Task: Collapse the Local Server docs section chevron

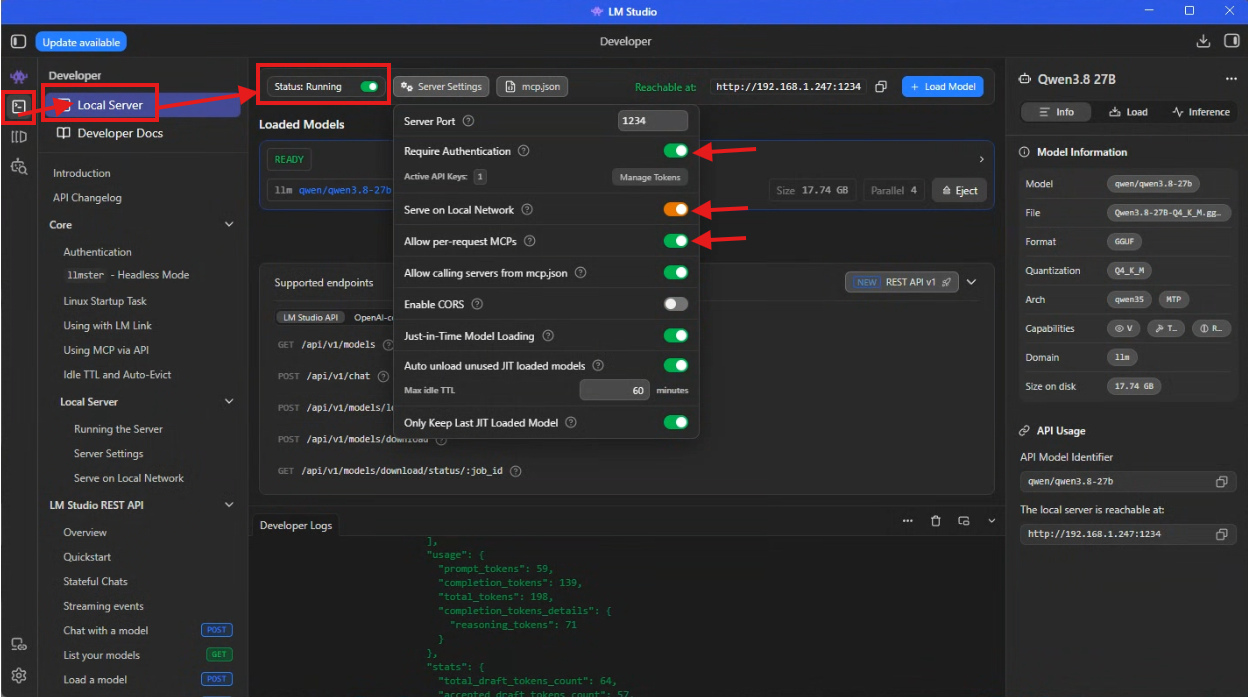Action: (x=229, y=402)
